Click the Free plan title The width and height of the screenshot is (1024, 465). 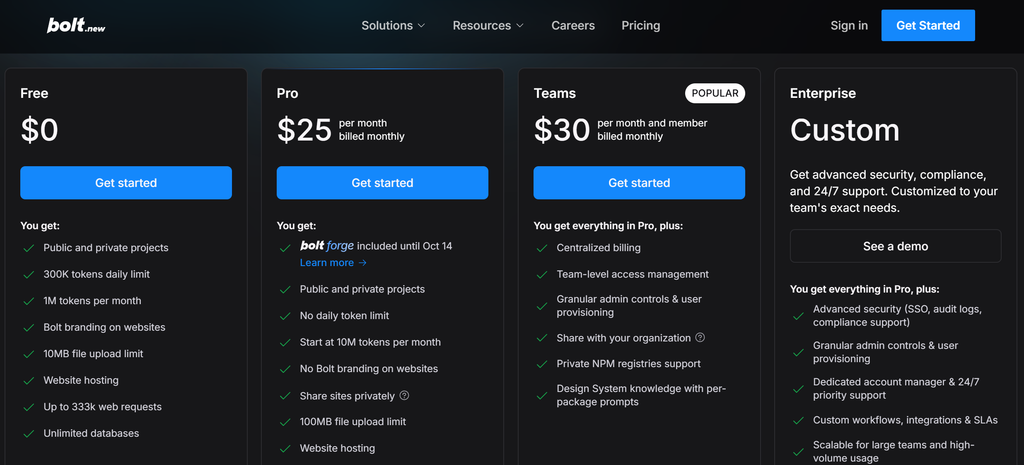34,93
